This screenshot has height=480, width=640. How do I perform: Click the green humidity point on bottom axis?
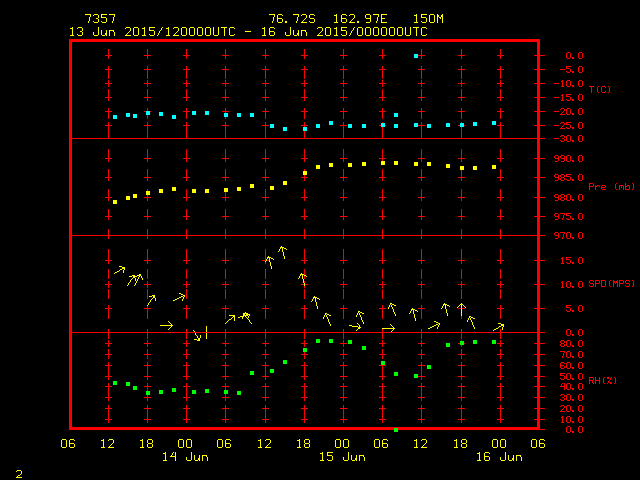(x=396, y=429)
